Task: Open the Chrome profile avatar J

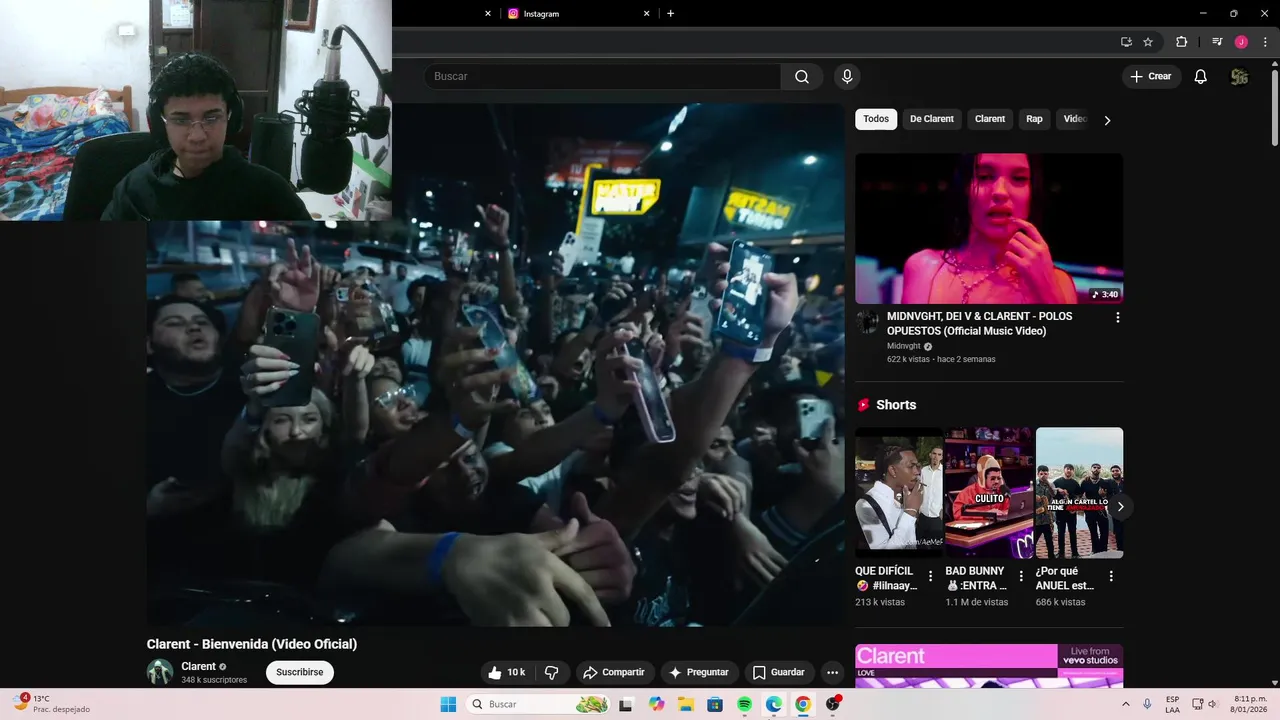Action: [x=1241, y=42]
